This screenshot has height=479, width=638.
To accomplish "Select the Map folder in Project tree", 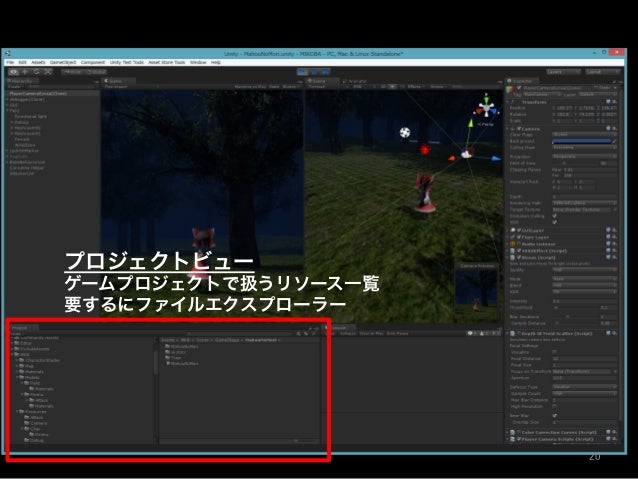I will [27, 366].
